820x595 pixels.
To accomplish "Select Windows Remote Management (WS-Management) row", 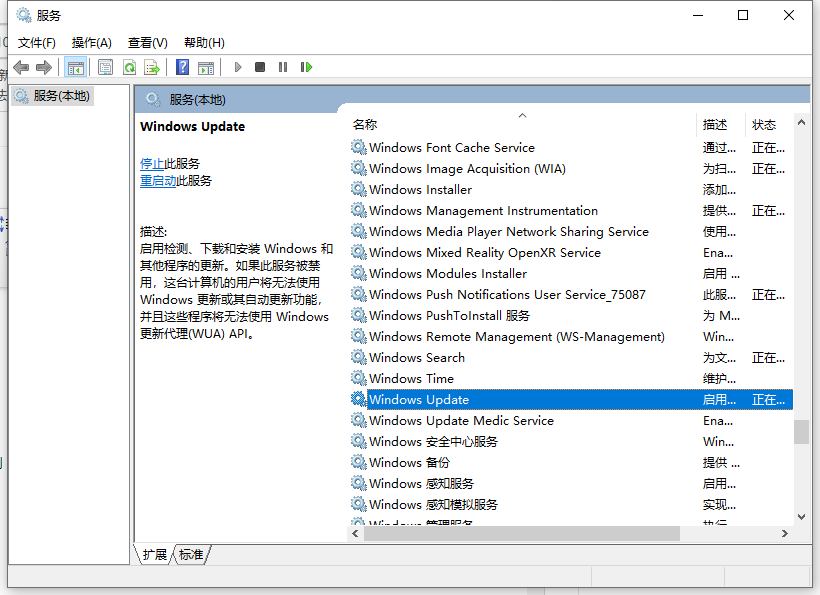I will tap(571, 336).
